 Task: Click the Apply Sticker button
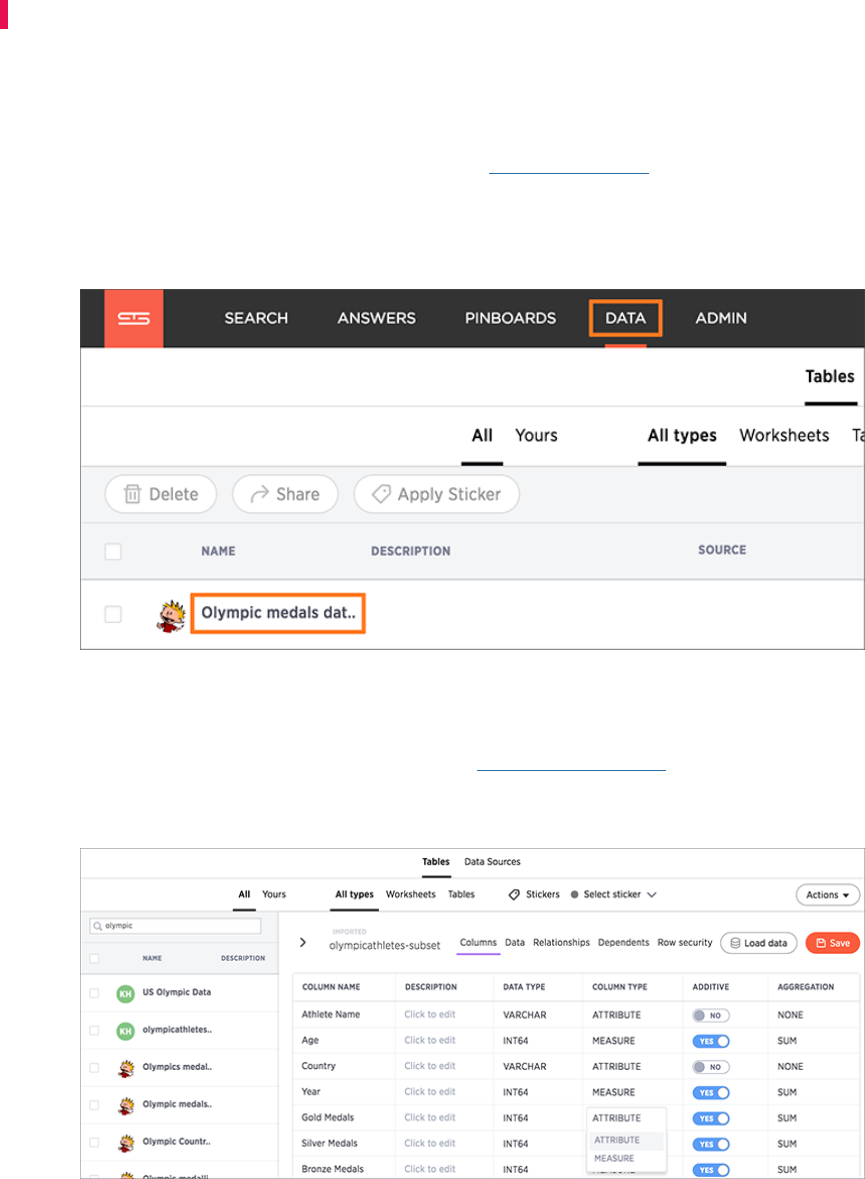436,494
